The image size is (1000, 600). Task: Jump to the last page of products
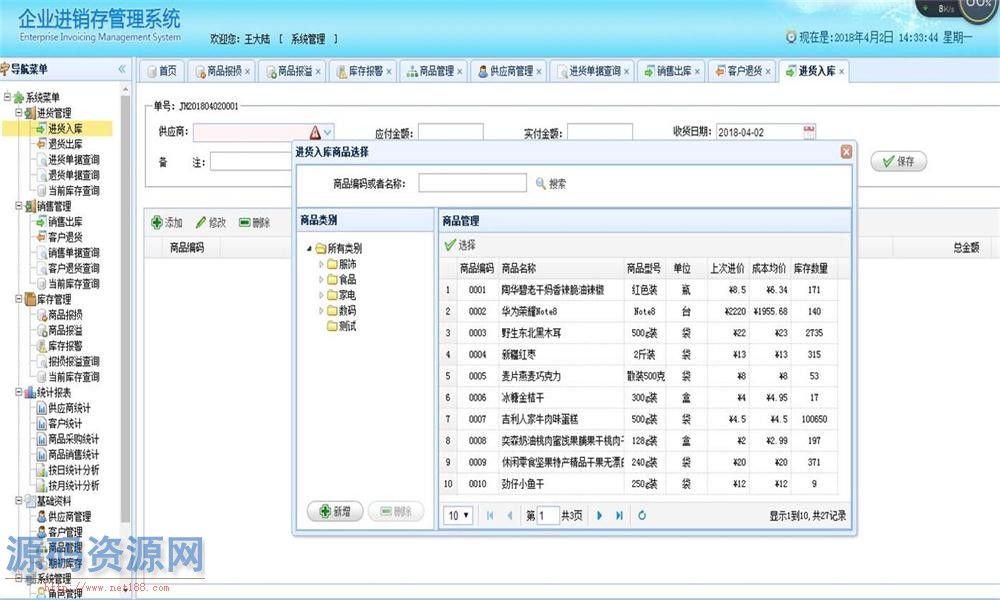(x=619, y=516)
